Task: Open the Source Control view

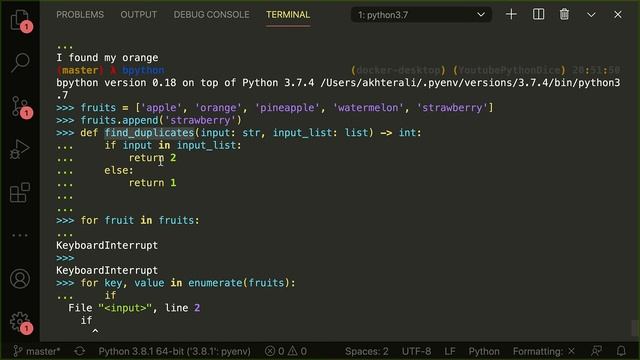Action: click(20, 107)
